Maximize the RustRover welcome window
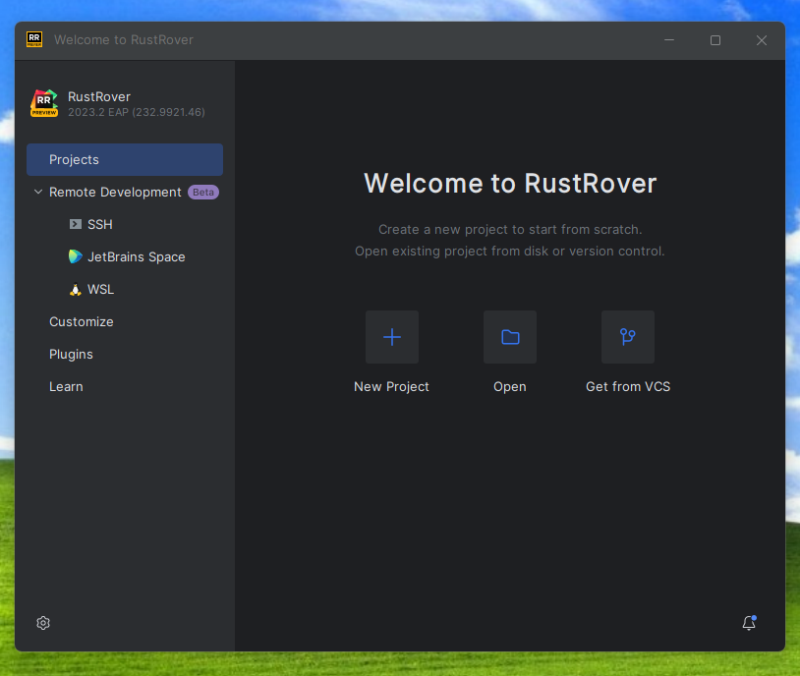This screenshot has height=676, width=800. pyautogui.click(x=715, y=40)
